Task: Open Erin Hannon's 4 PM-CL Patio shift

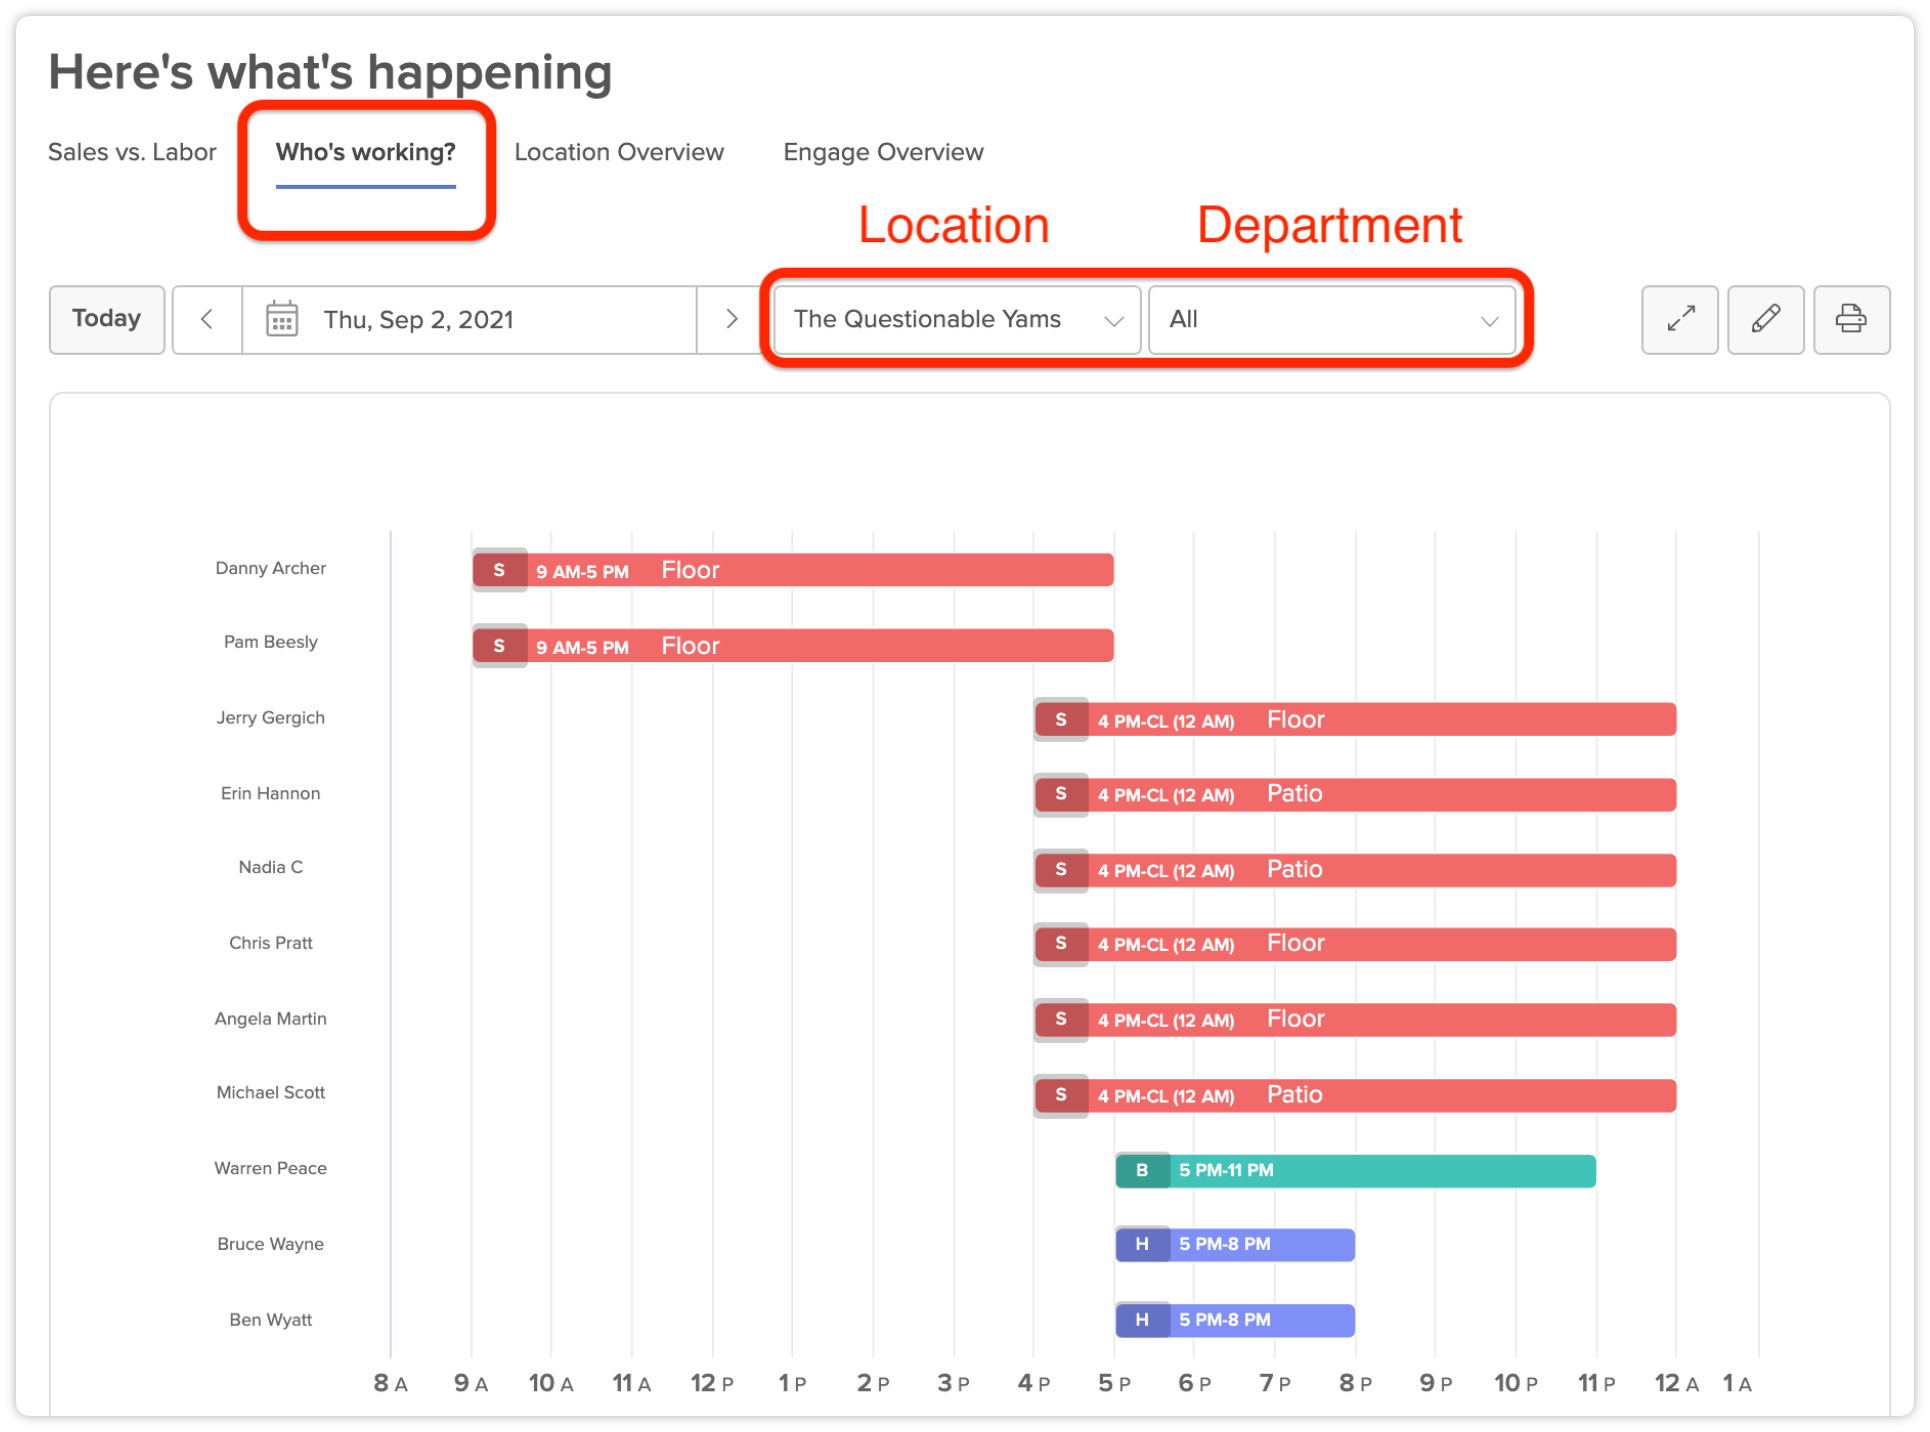Action: pyautogui.click(x=1355, y=795)
